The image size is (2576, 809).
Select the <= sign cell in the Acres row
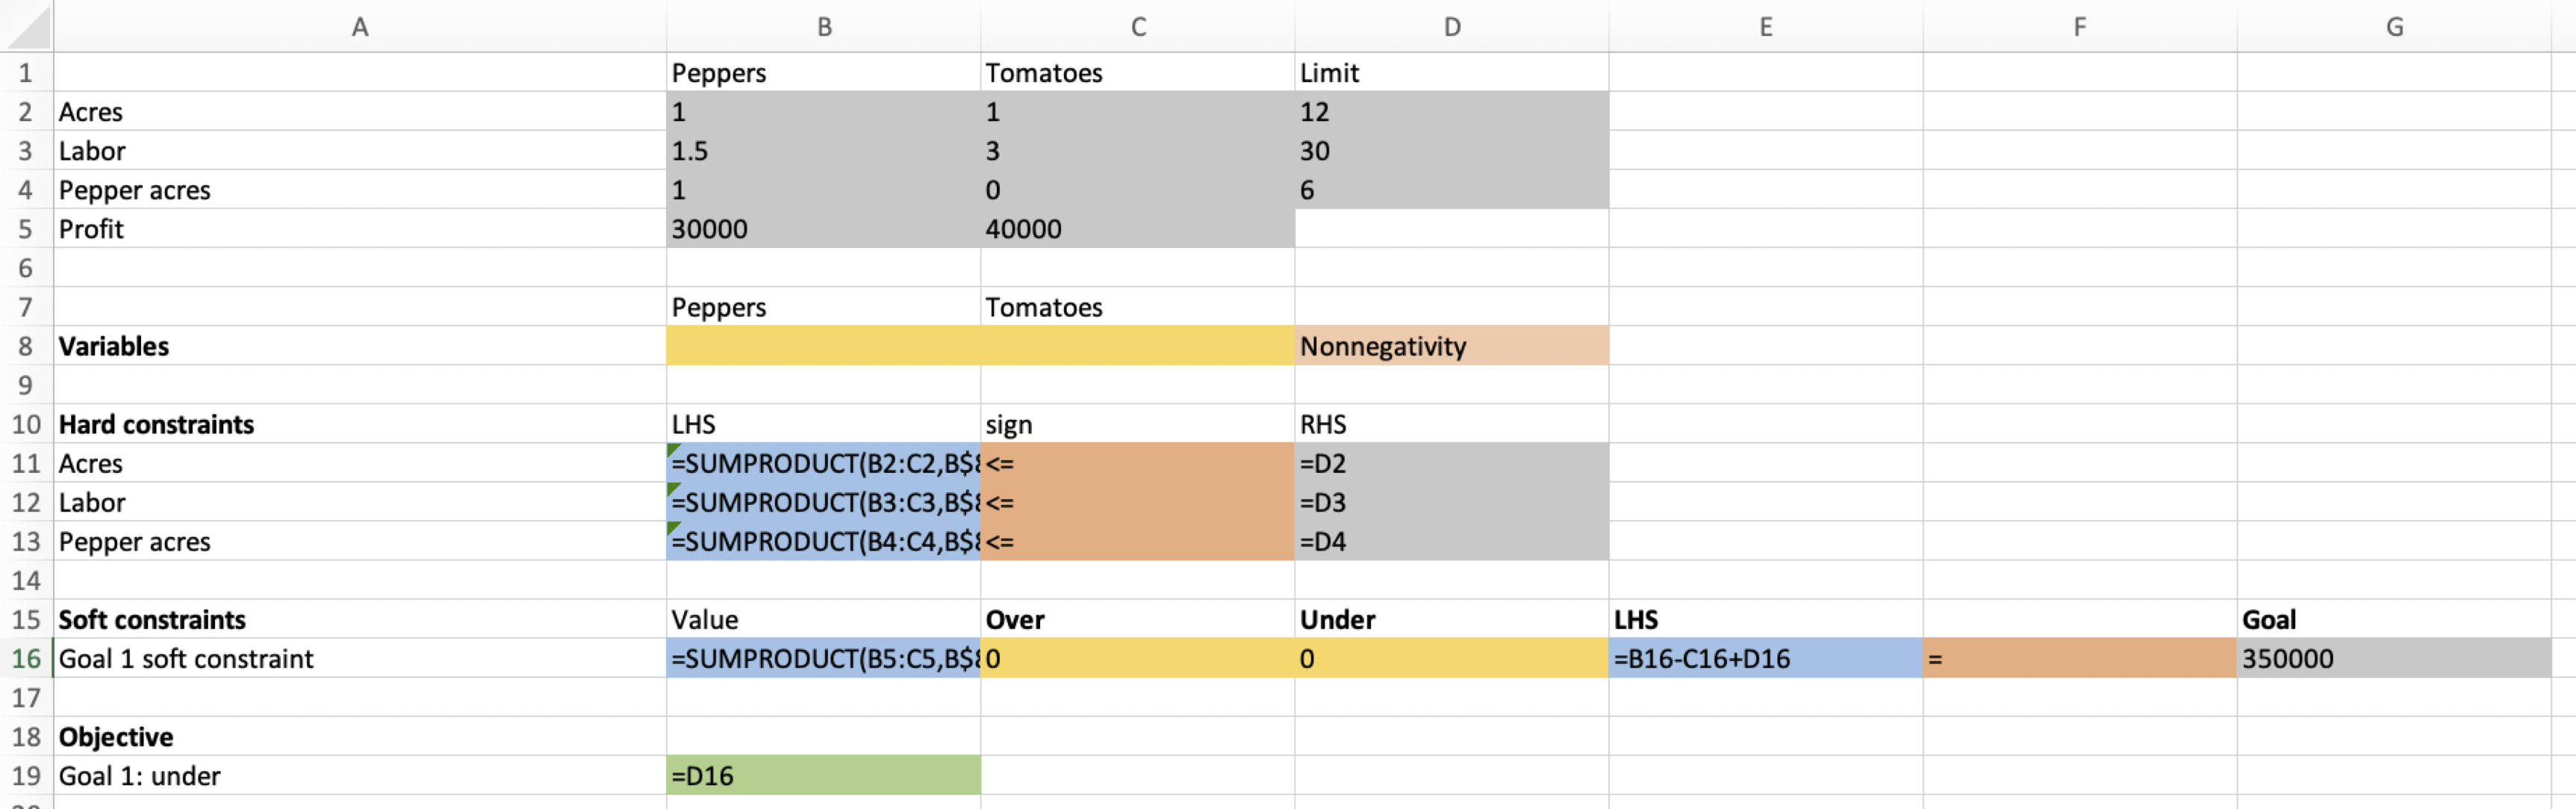(1138, 463)
